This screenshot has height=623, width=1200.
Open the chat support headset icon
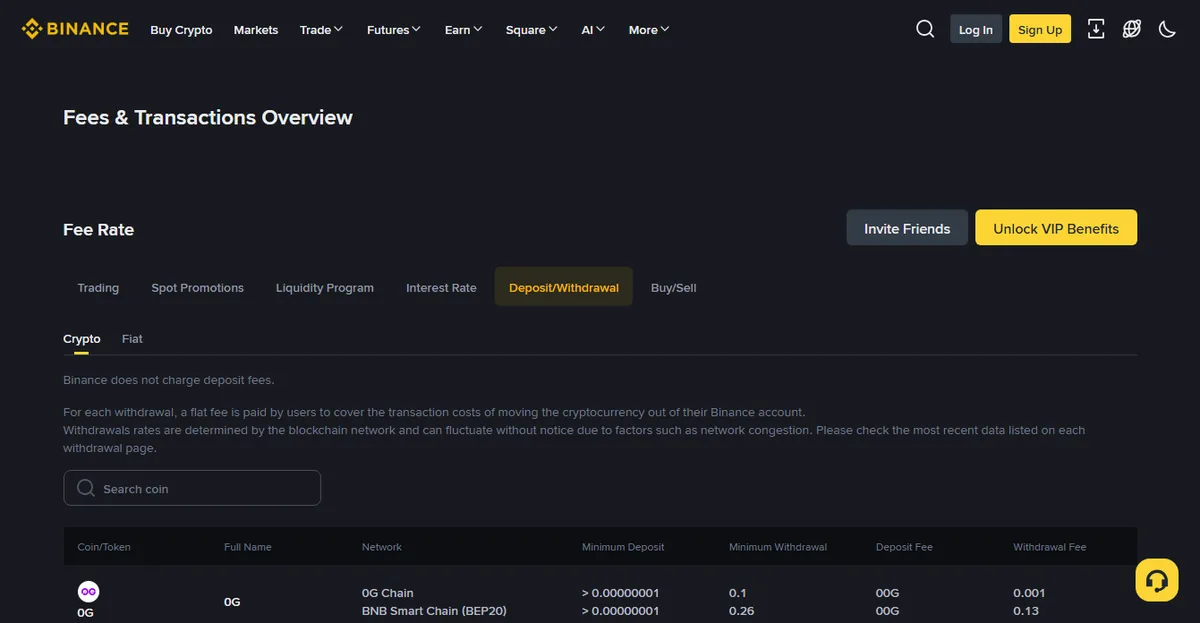1157,580
